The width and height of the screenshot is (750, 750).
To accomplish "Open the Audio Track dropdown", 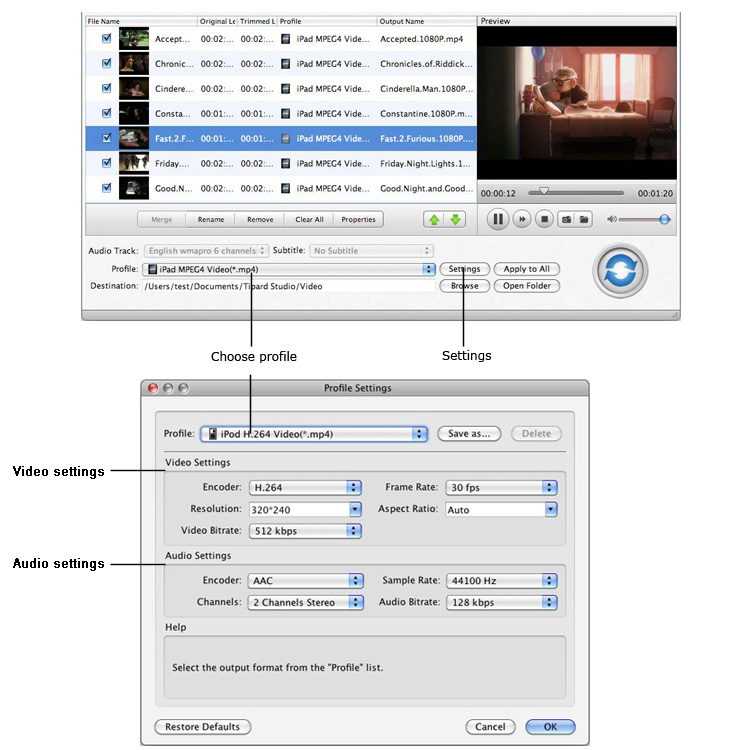I will [206, 251].
